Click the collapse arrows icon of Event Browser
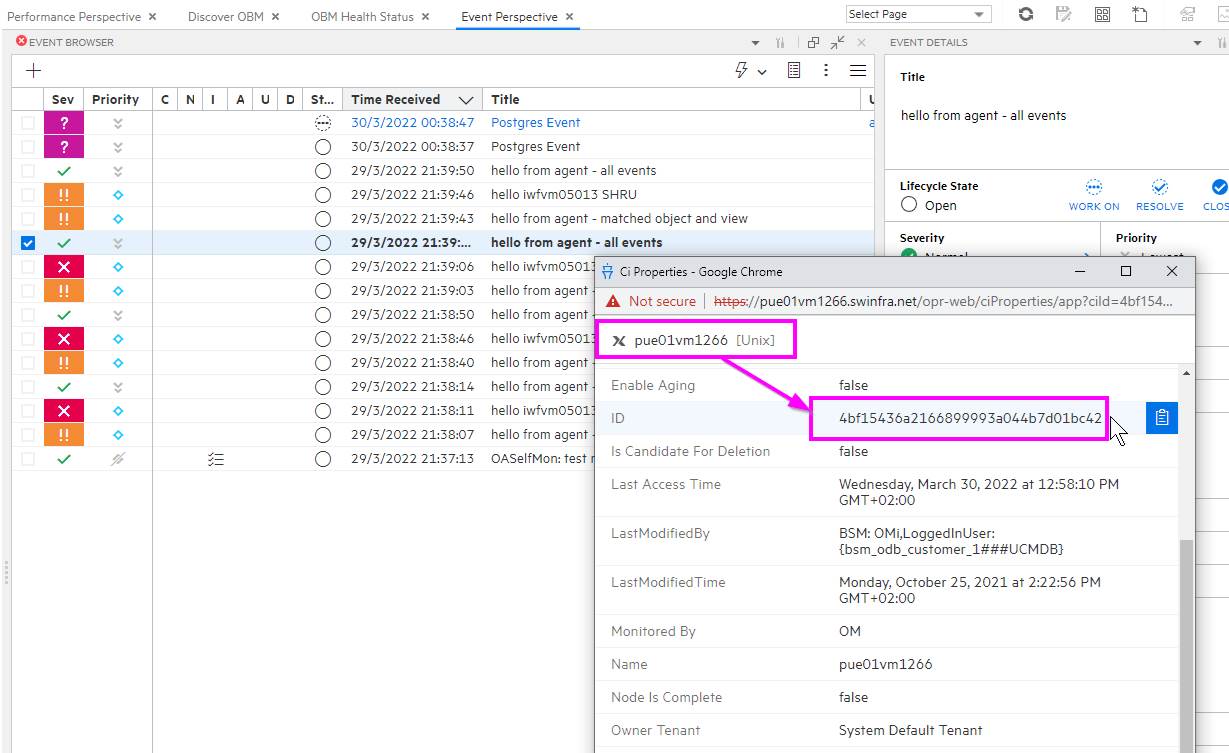Screen dimensions: 1229x753 (x=838, y=42)
